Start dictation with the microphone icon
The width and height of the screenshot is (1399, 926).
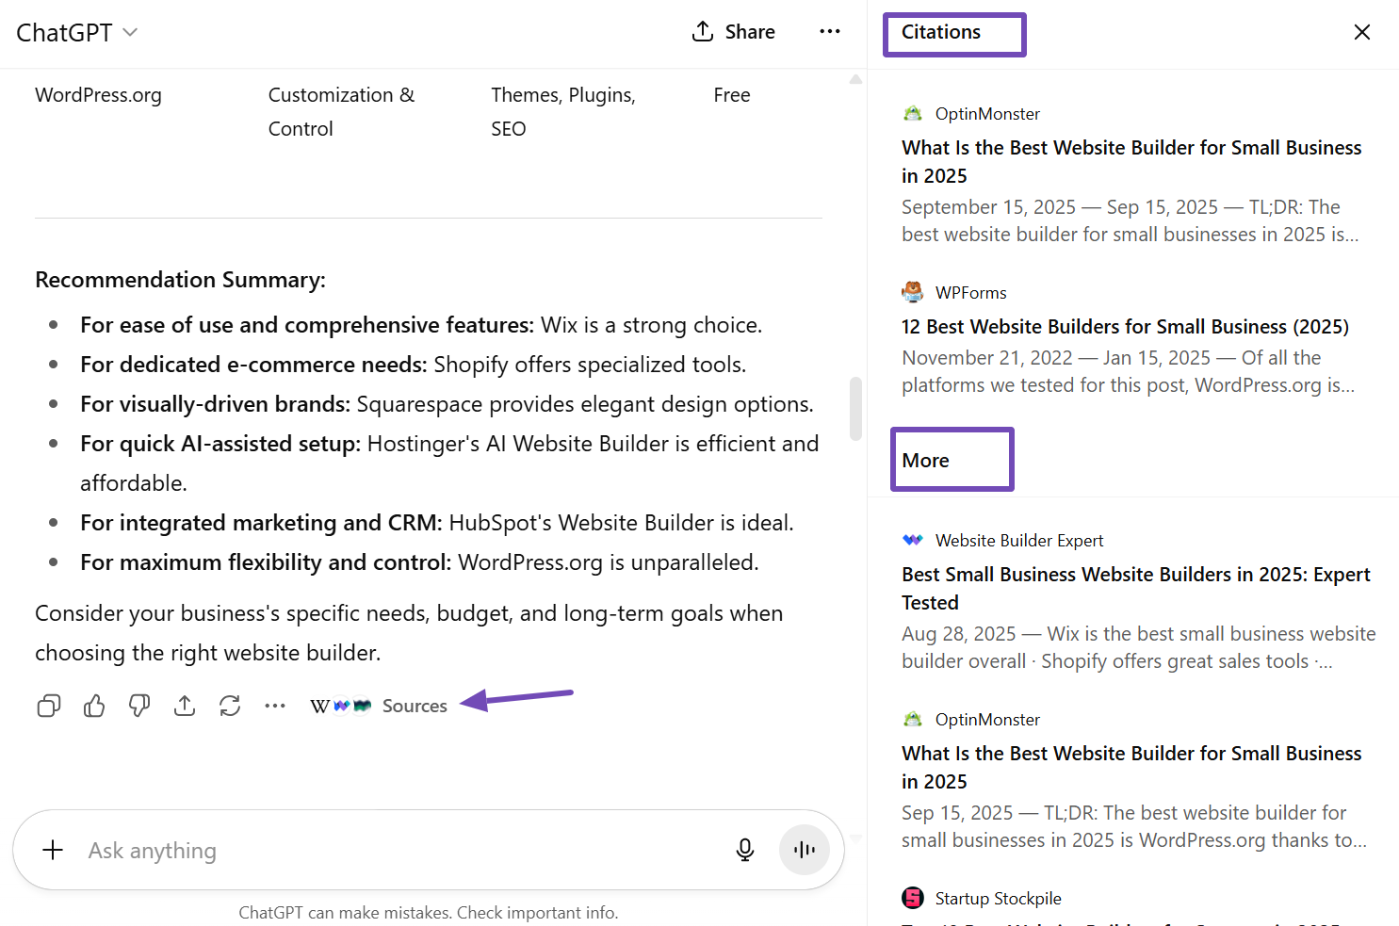[745, 850]
